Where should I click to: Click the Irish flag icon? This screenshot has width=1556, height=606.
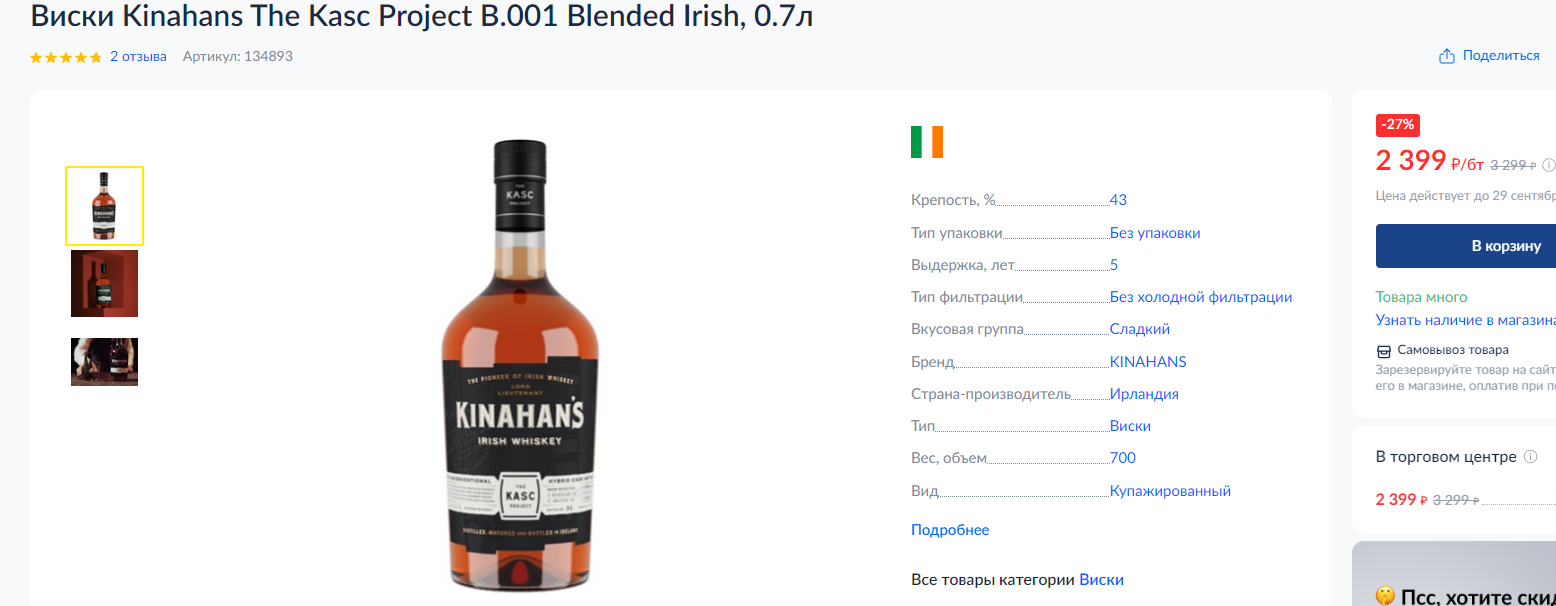tap(927, 142)
